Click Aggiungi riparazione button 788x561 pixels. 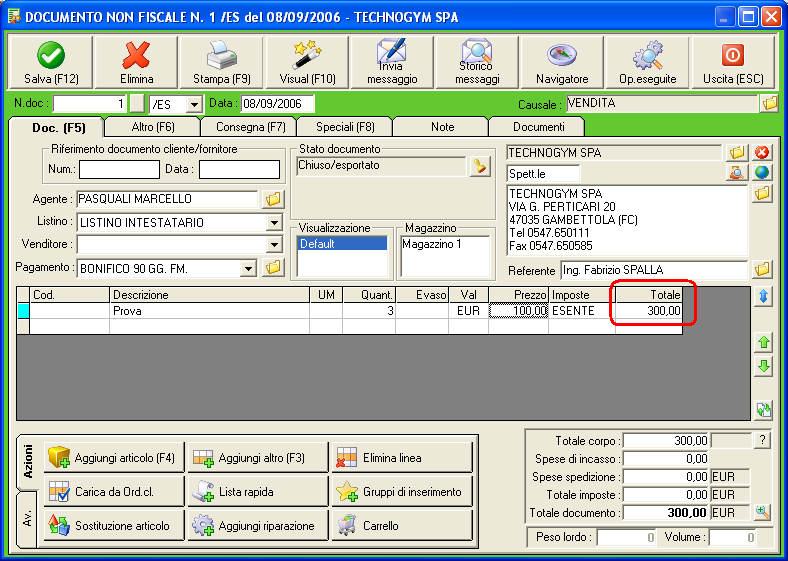point(258,526)
